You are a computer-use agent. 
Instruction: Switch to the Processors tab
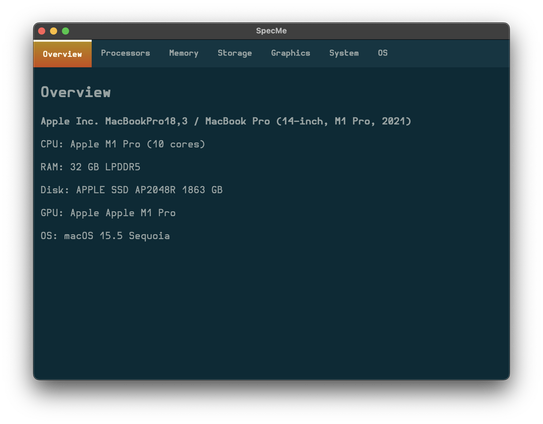point(125,53)
